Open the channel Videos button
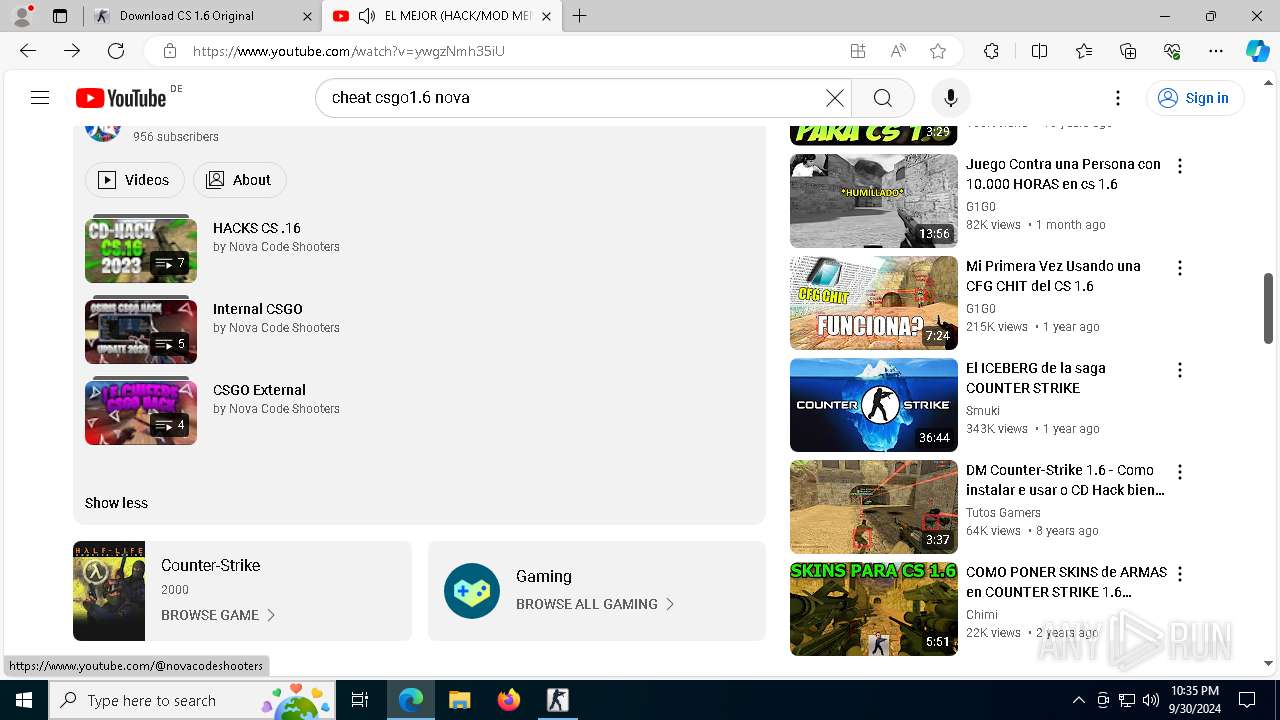The width and height of the screenshot is (1280, 720). [135, 180]
